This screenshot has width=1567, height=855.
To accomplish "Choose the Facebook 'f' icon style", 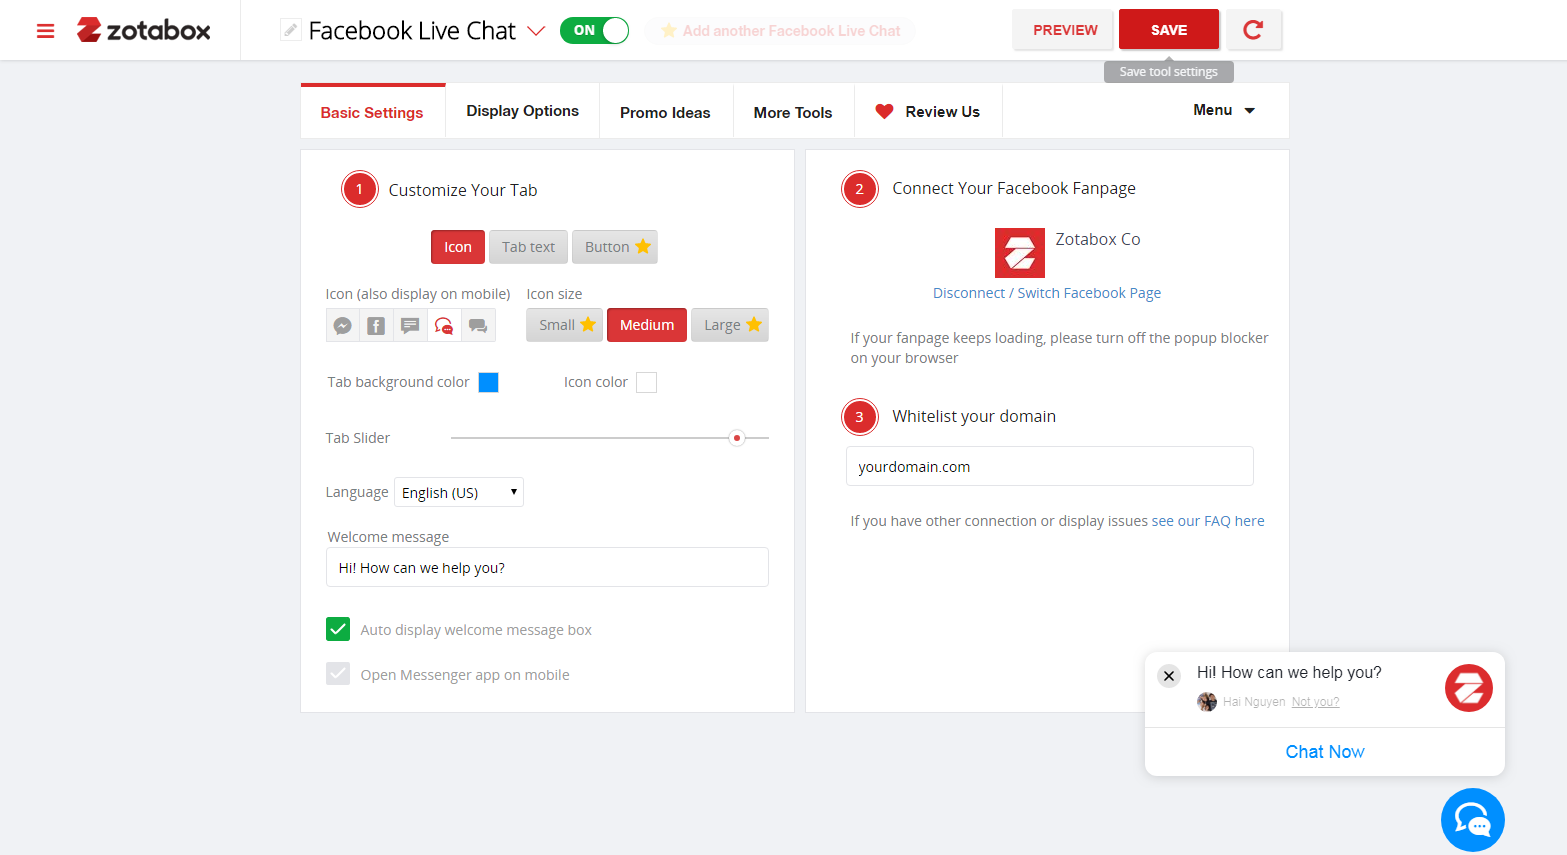I will click(x=376, y=325).
